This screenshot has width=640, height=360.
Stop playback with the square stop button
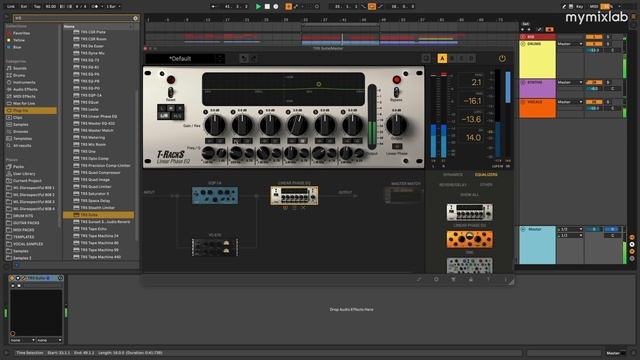click(267, 7)
